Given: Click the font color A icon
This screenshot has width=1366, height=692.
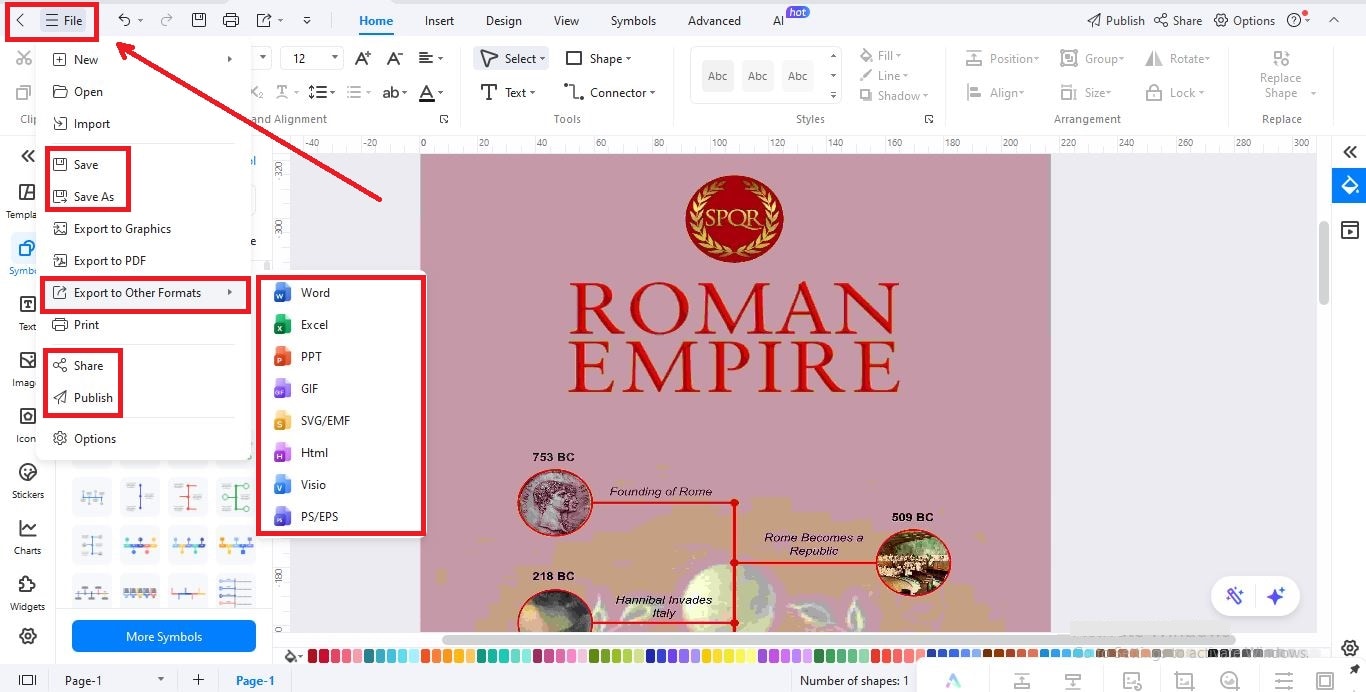Looking at the screenshot, I should 427,93.
